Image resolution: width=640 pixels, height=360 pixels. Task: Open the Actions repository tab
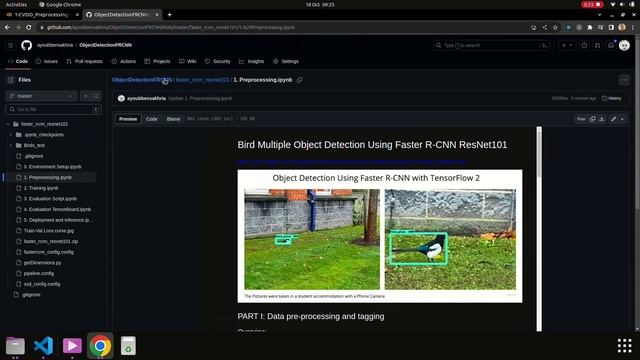124,61
